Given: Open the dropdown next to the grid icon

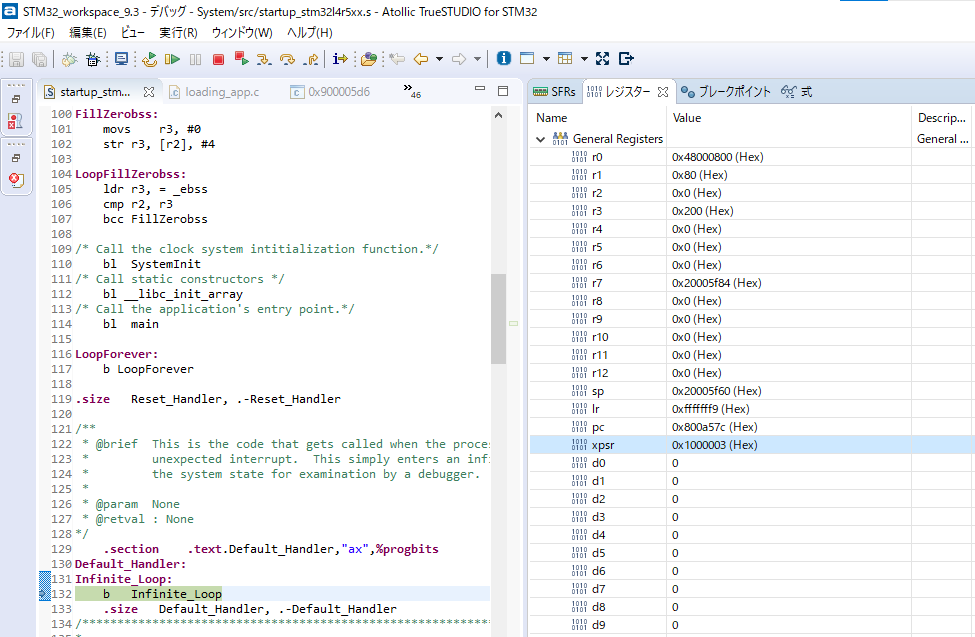Looking at the screenshot, I should [584, 59].
